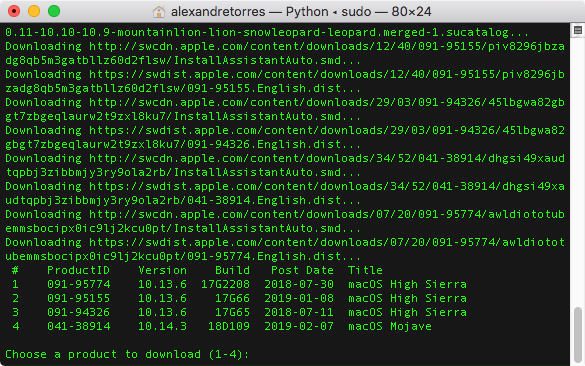The width and height of the screenshot is (585, 366).
Task: Click post date 2018-07-11
Action: pos(299,312)
